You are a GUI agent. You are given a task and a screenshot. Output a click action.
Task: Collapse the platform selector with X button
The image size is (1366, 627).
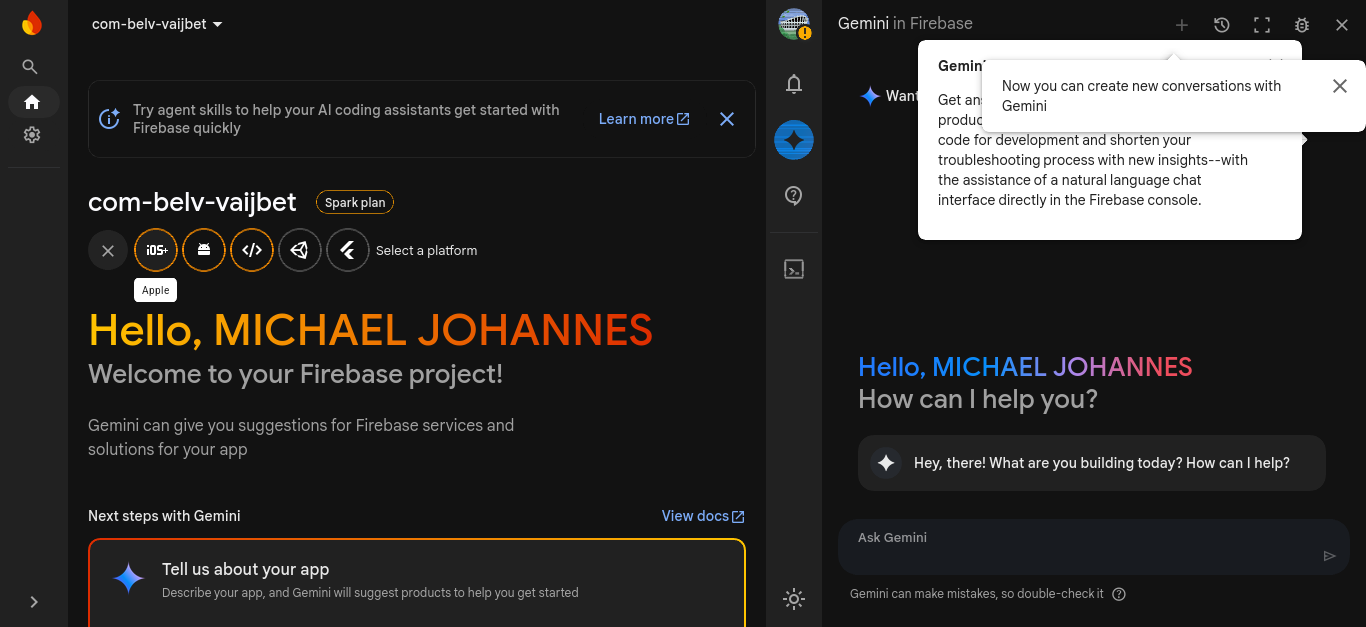(108, 250)
